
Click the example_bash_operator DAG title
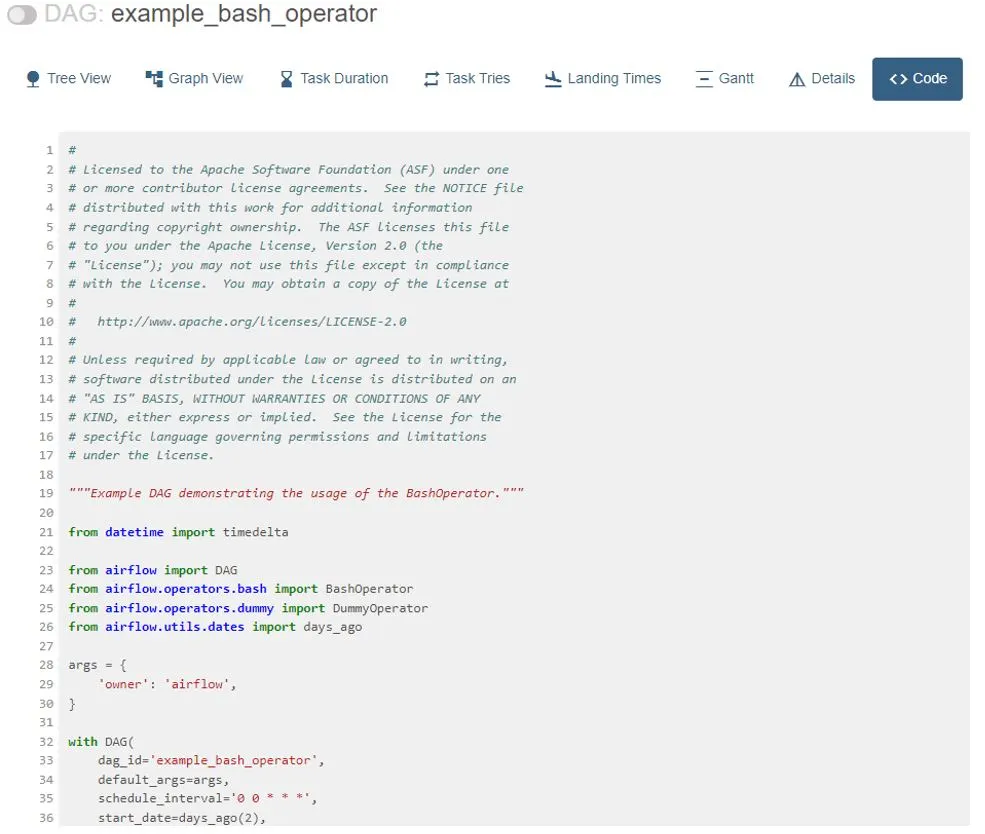point(244,14)
